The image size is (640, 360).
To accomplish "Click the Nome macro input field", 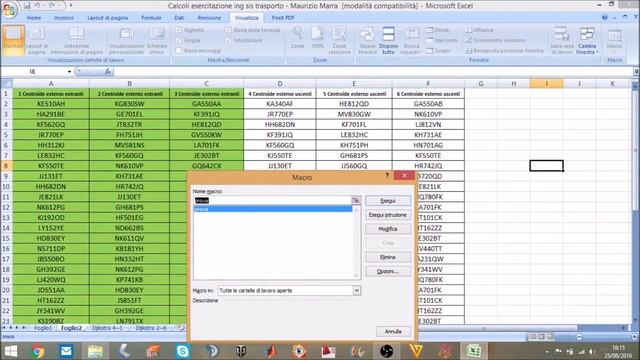I will pos(272,200).
